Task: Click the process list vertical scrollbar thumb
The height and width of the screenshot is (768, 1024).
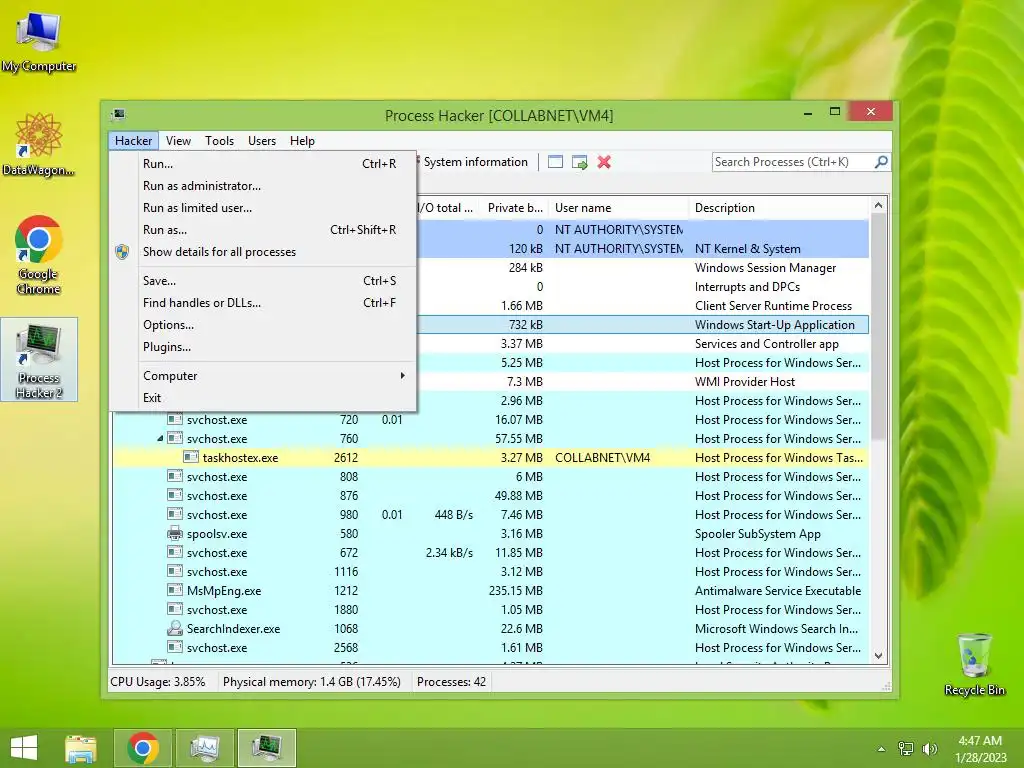Action: (878, 326)
